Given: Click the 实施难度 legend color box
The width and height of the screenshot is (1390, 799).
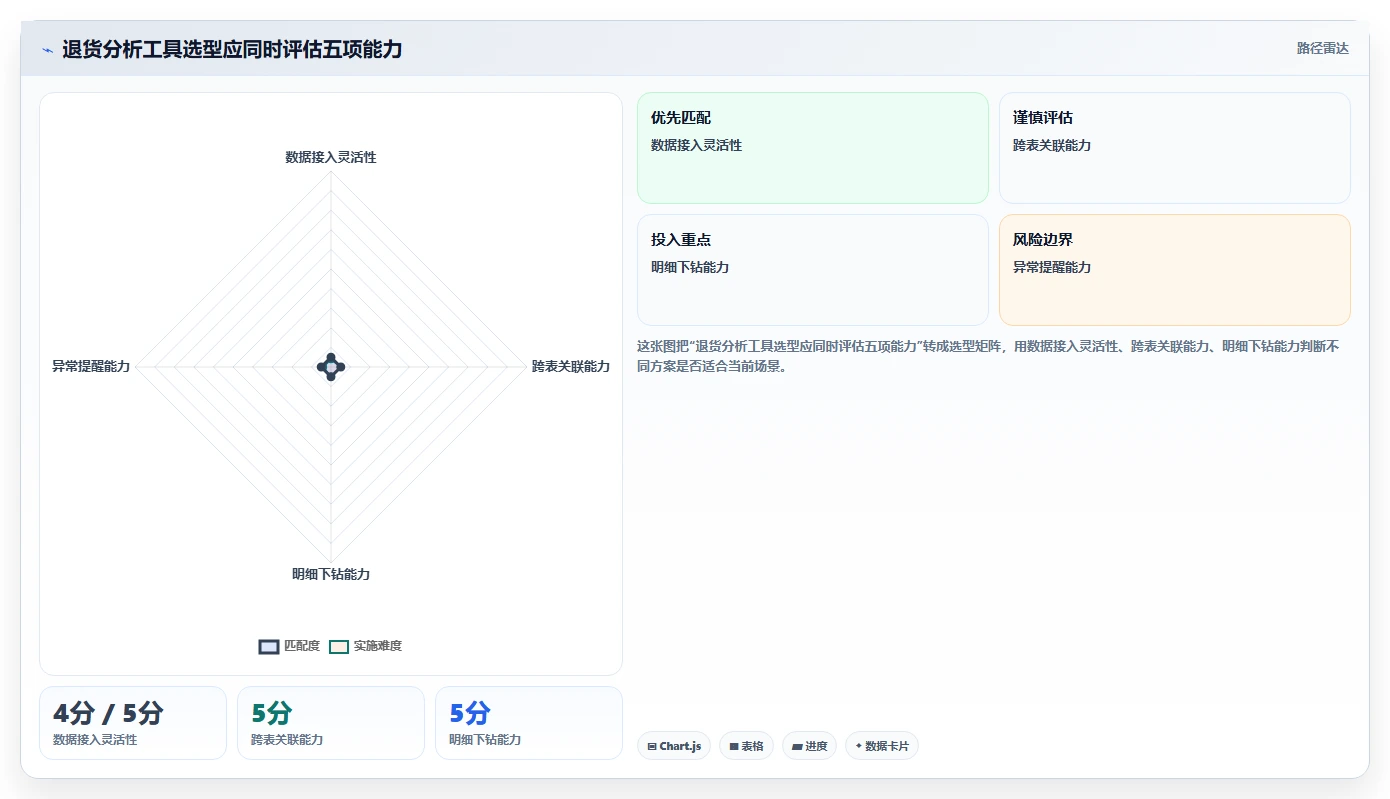Looking at the screenshot, I should coord(339,646).
